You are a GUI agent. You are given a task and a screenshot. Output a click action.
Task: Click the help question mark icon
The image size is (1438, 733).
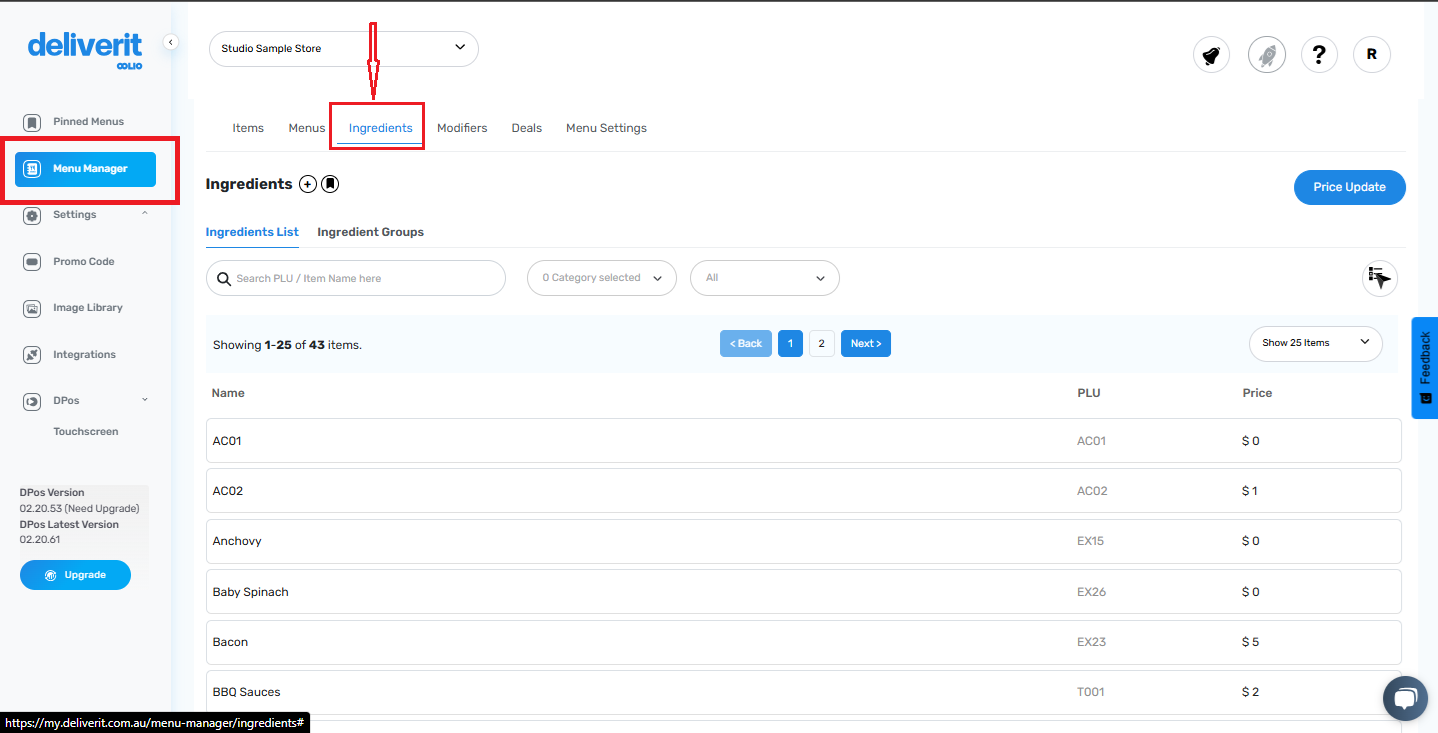pos(1319,55)
